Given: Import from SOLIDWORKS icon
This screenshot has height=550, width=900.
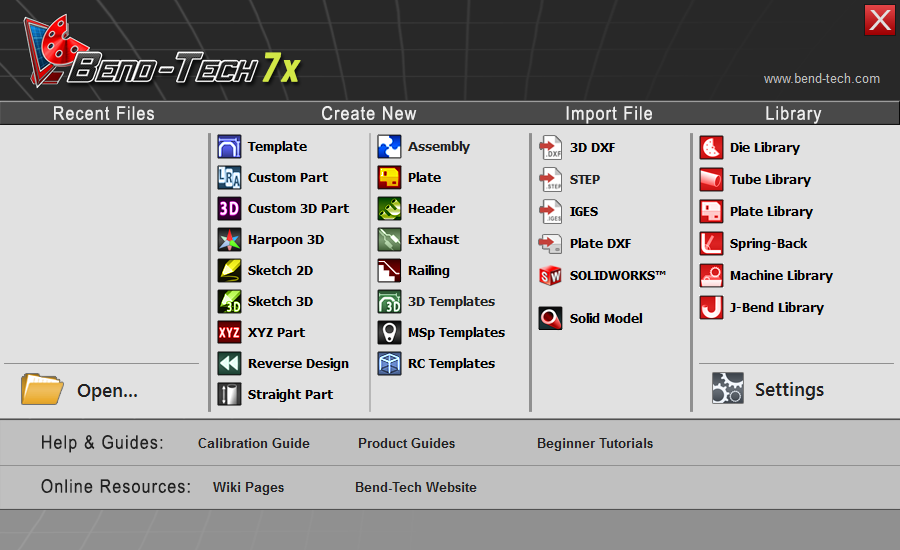Looking at the screenshot, I should click(550, 276).
